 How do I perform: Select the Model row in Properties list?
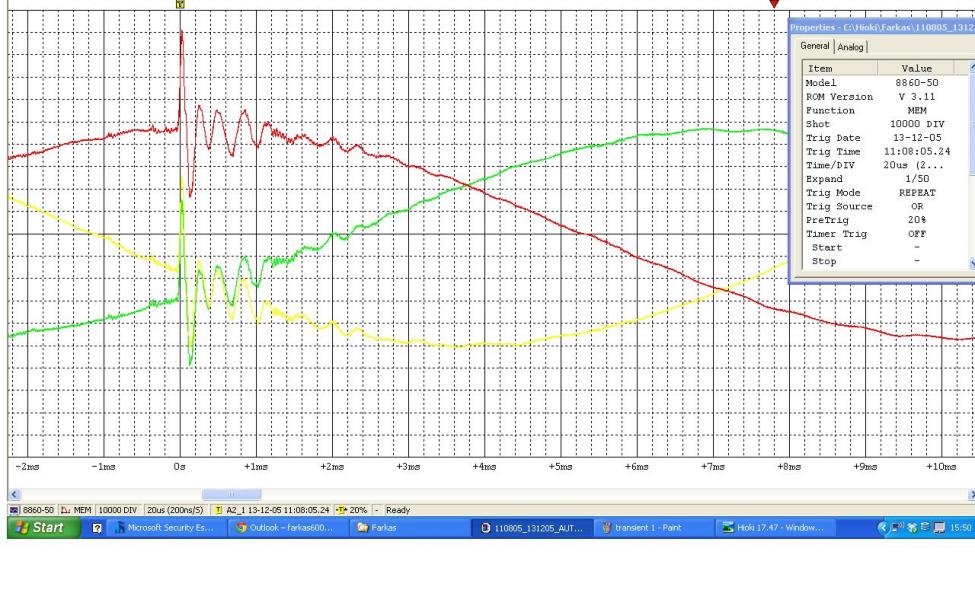point(885,83)
